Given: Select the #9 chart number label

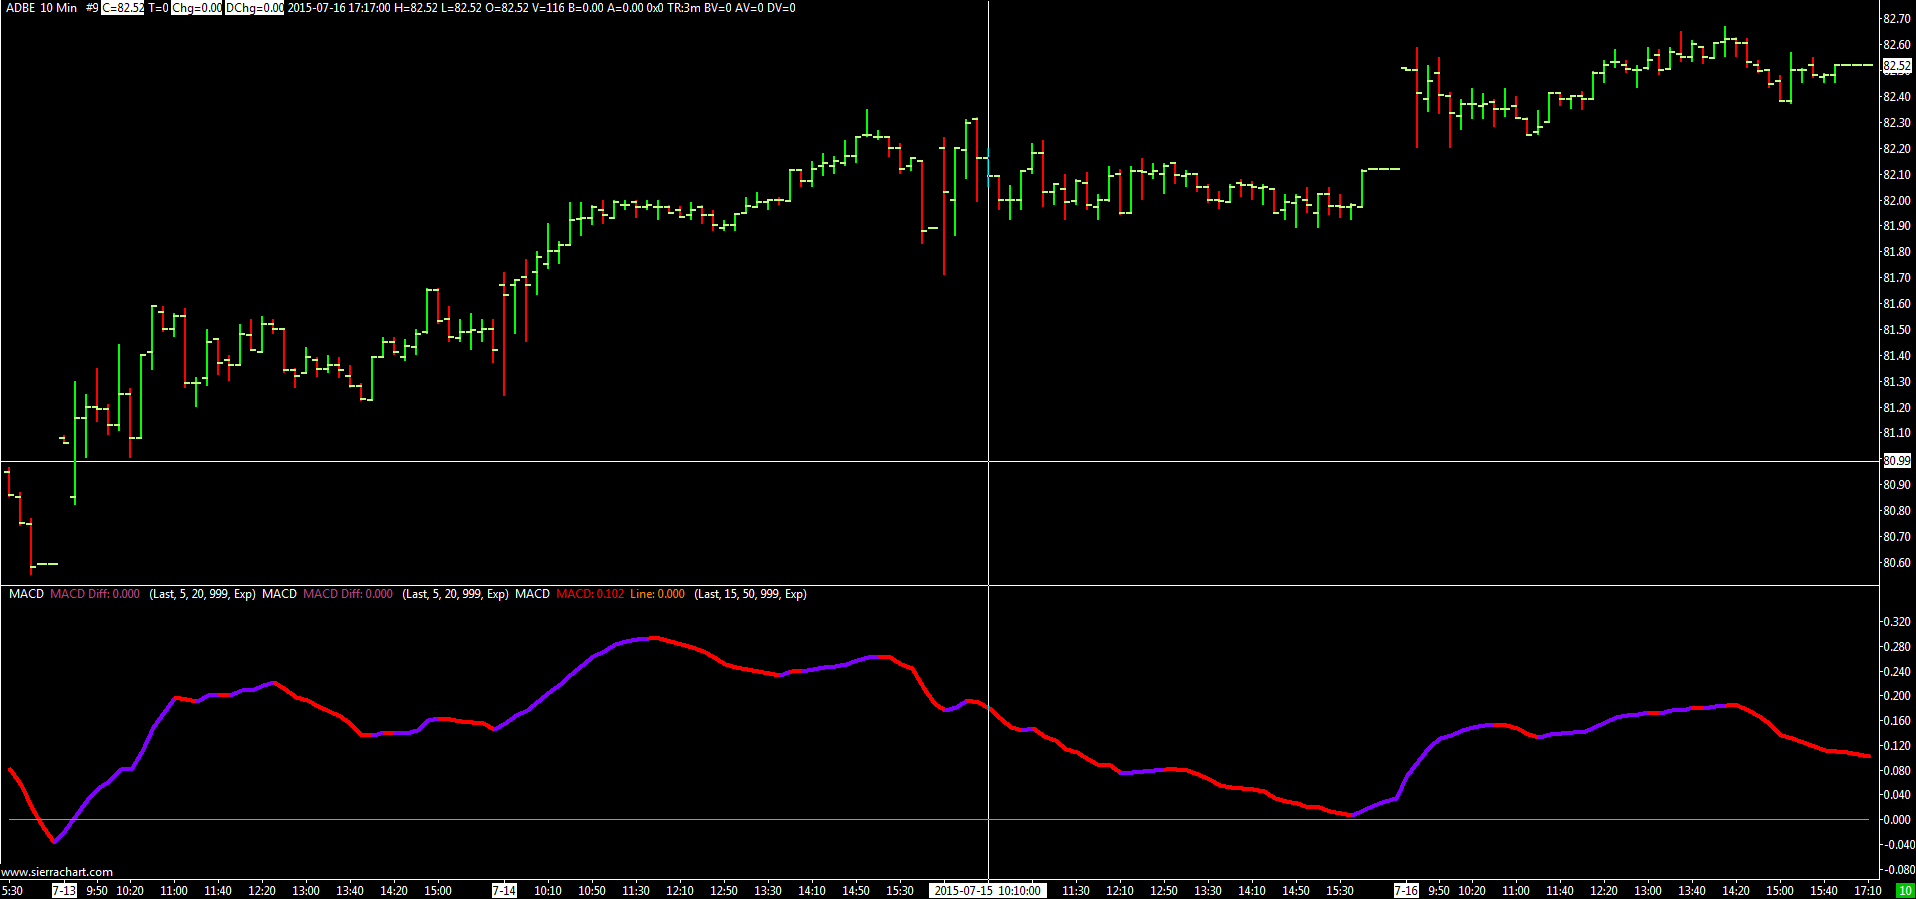Looking at the screenshot, I should pyautogui.click(x=92, y=8).
